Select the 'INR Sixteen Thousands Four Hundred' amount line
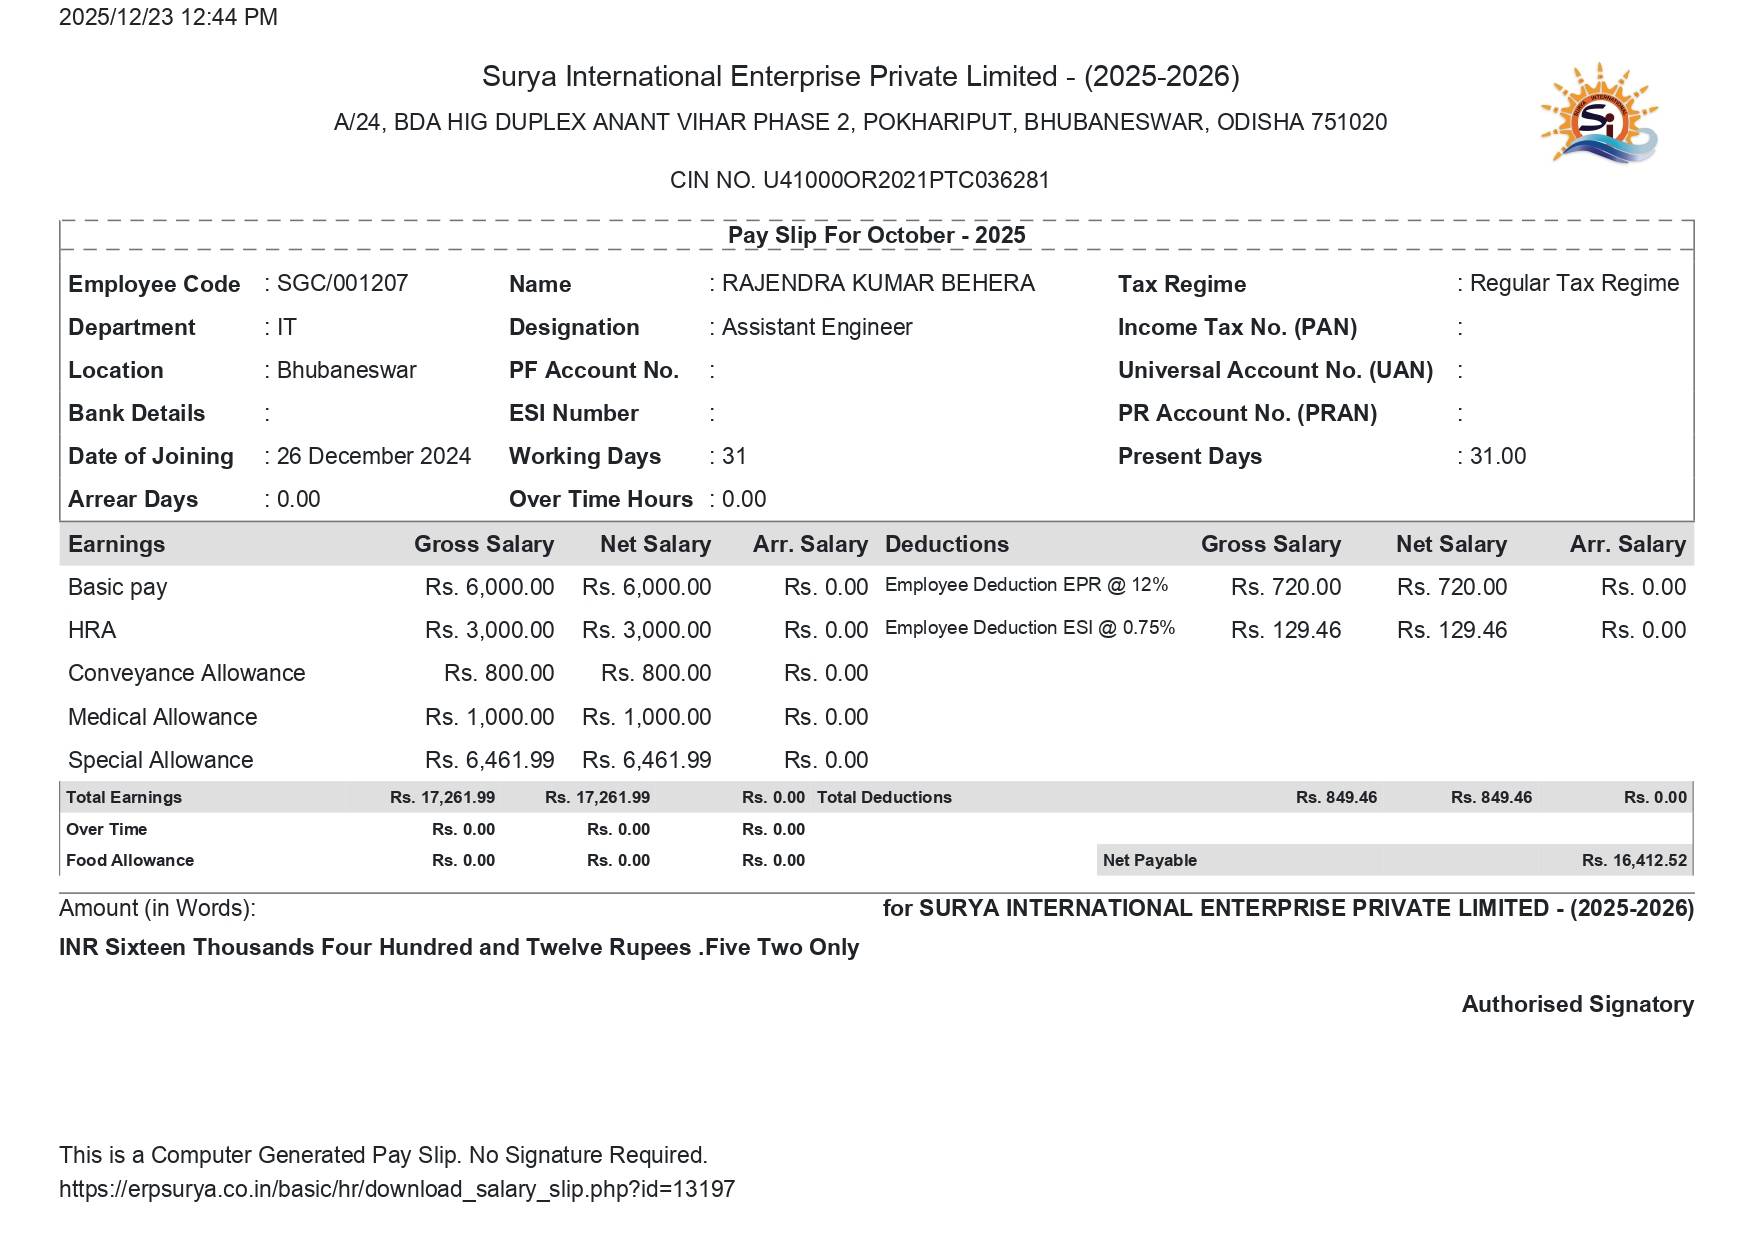This screenshot has height=1241, width=1754. [459, 947]
